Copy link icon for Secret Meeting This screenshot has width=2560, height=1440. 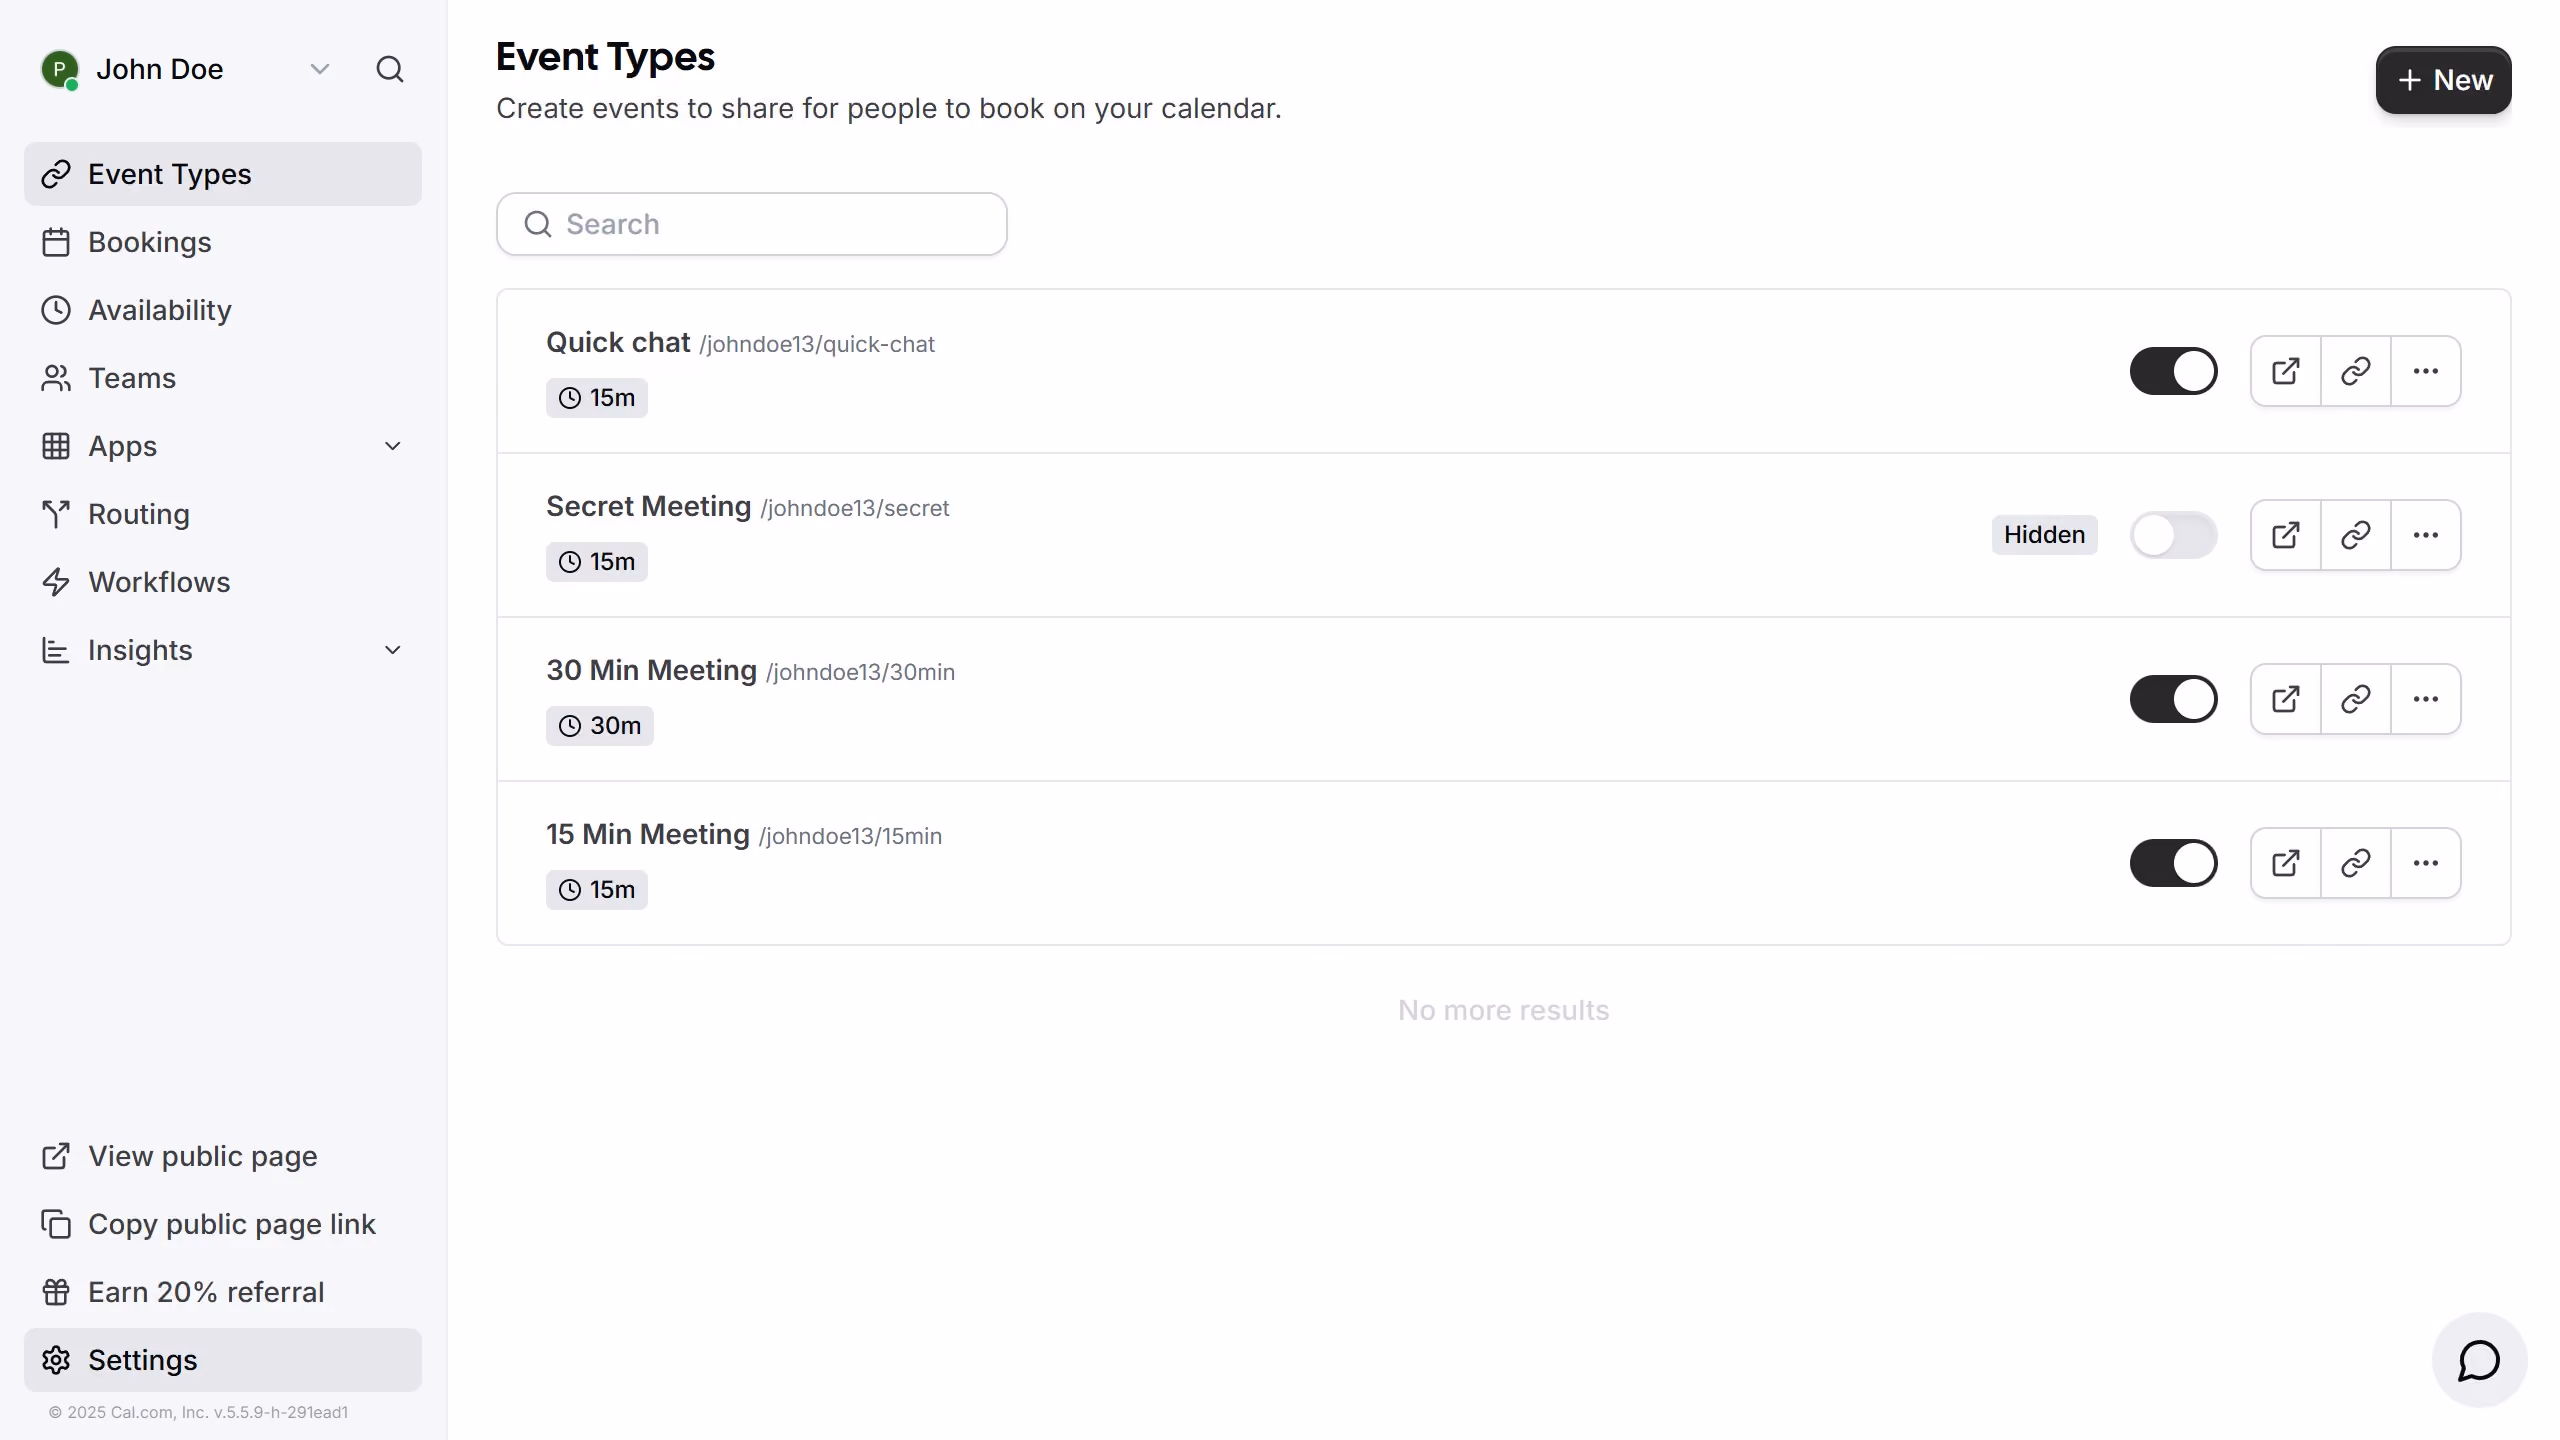[x=2356, y=535]
